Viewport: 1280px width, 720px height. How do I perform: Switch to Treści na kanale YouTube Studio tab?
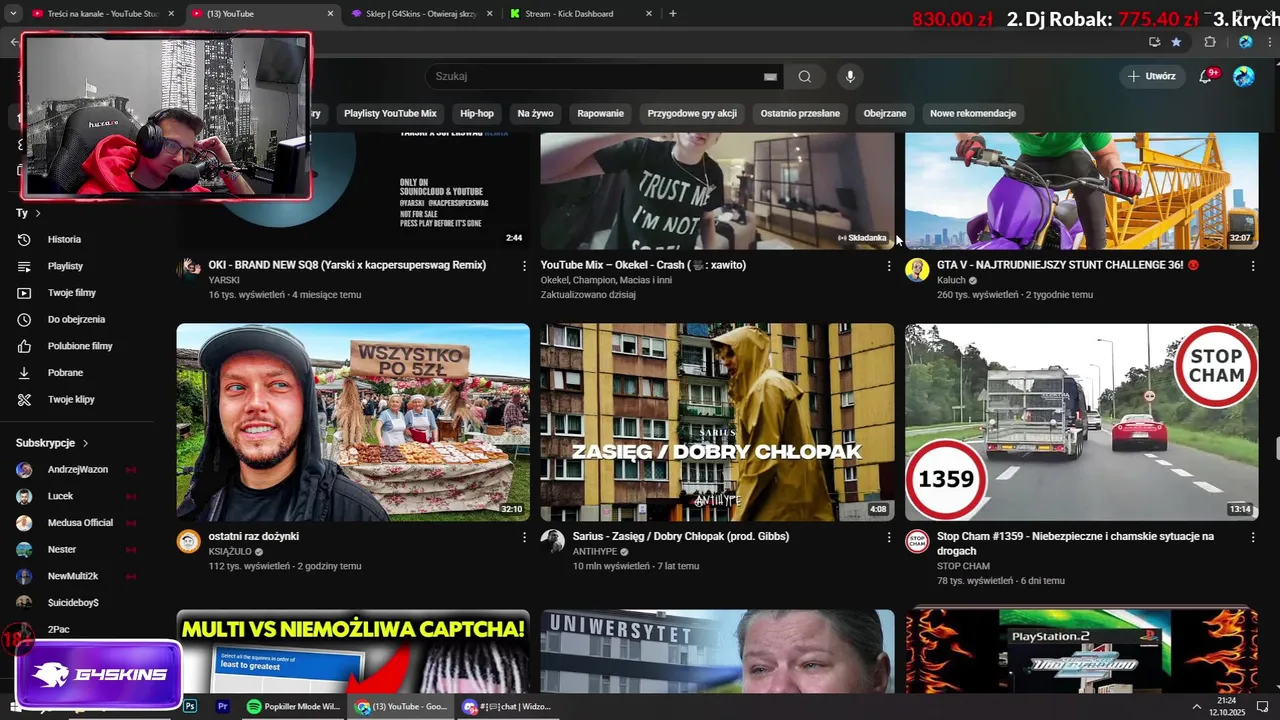pyautogui.click(x=105, y=14)
